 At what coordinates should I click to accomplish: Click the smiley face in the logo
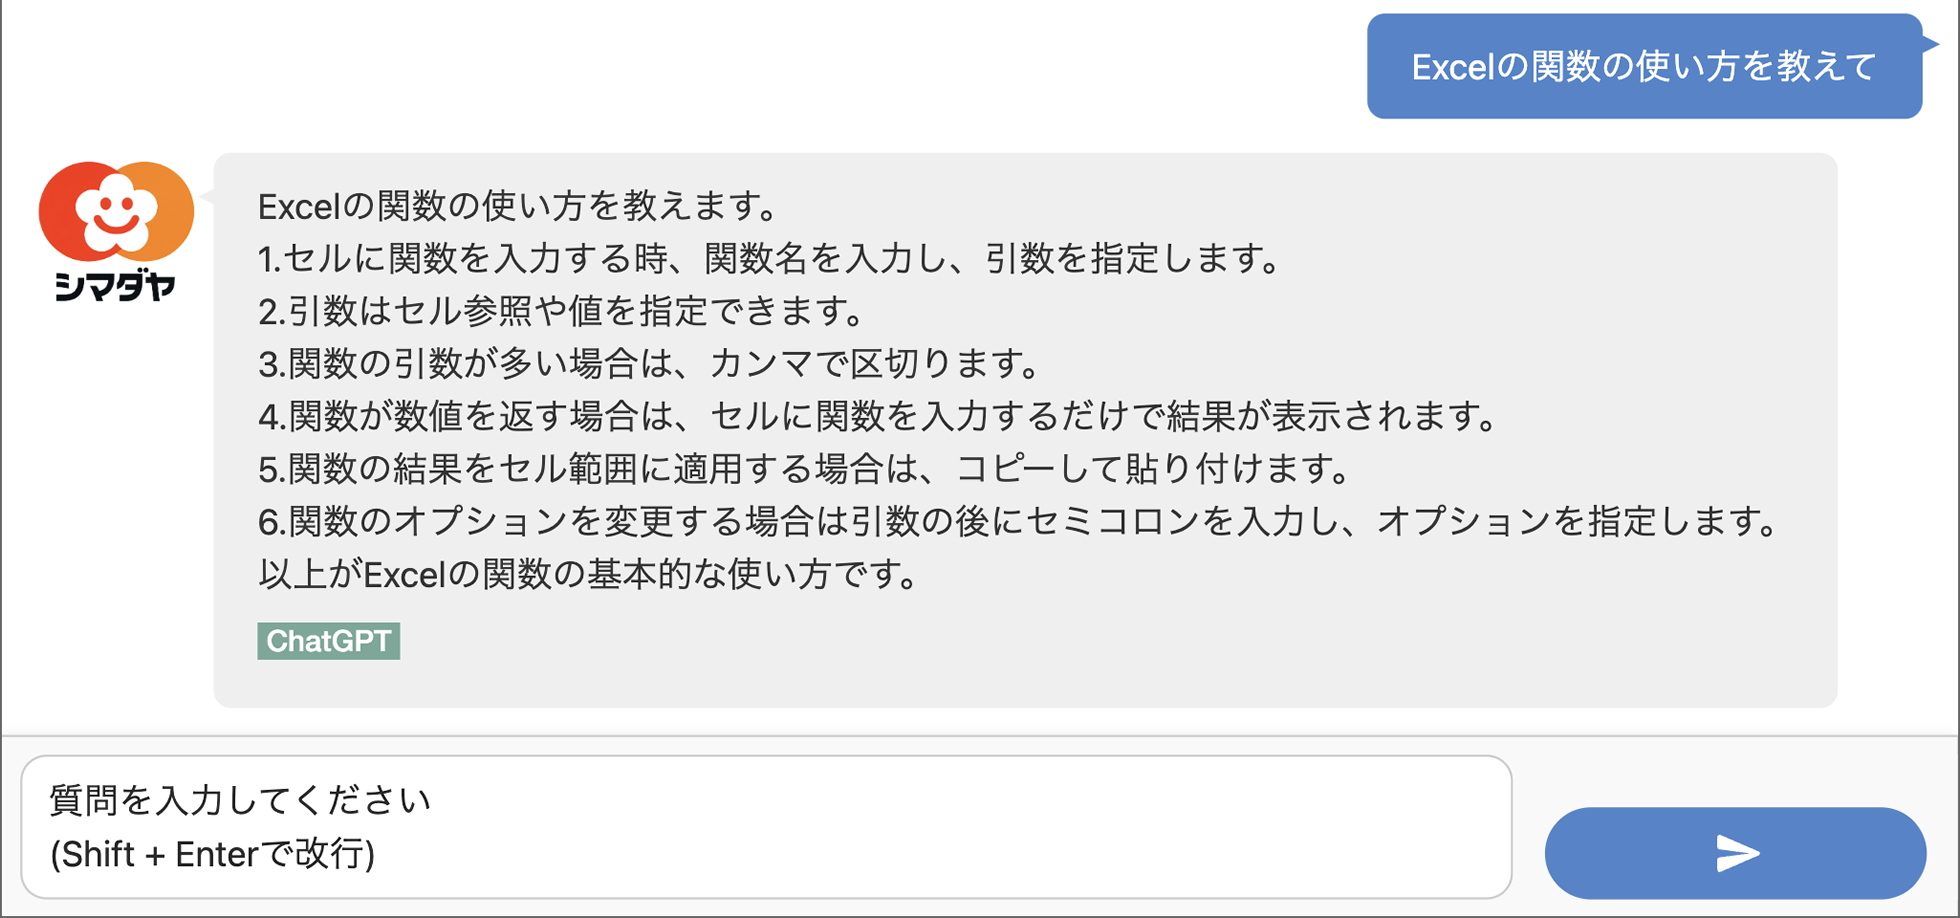pos(116,212)
